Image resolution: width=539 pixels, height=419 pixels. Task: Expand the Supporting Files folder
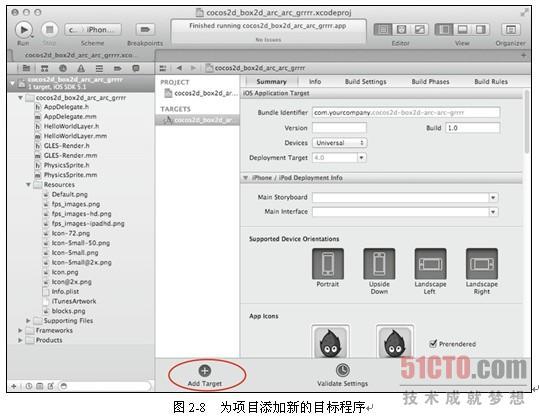click(29, 321)
